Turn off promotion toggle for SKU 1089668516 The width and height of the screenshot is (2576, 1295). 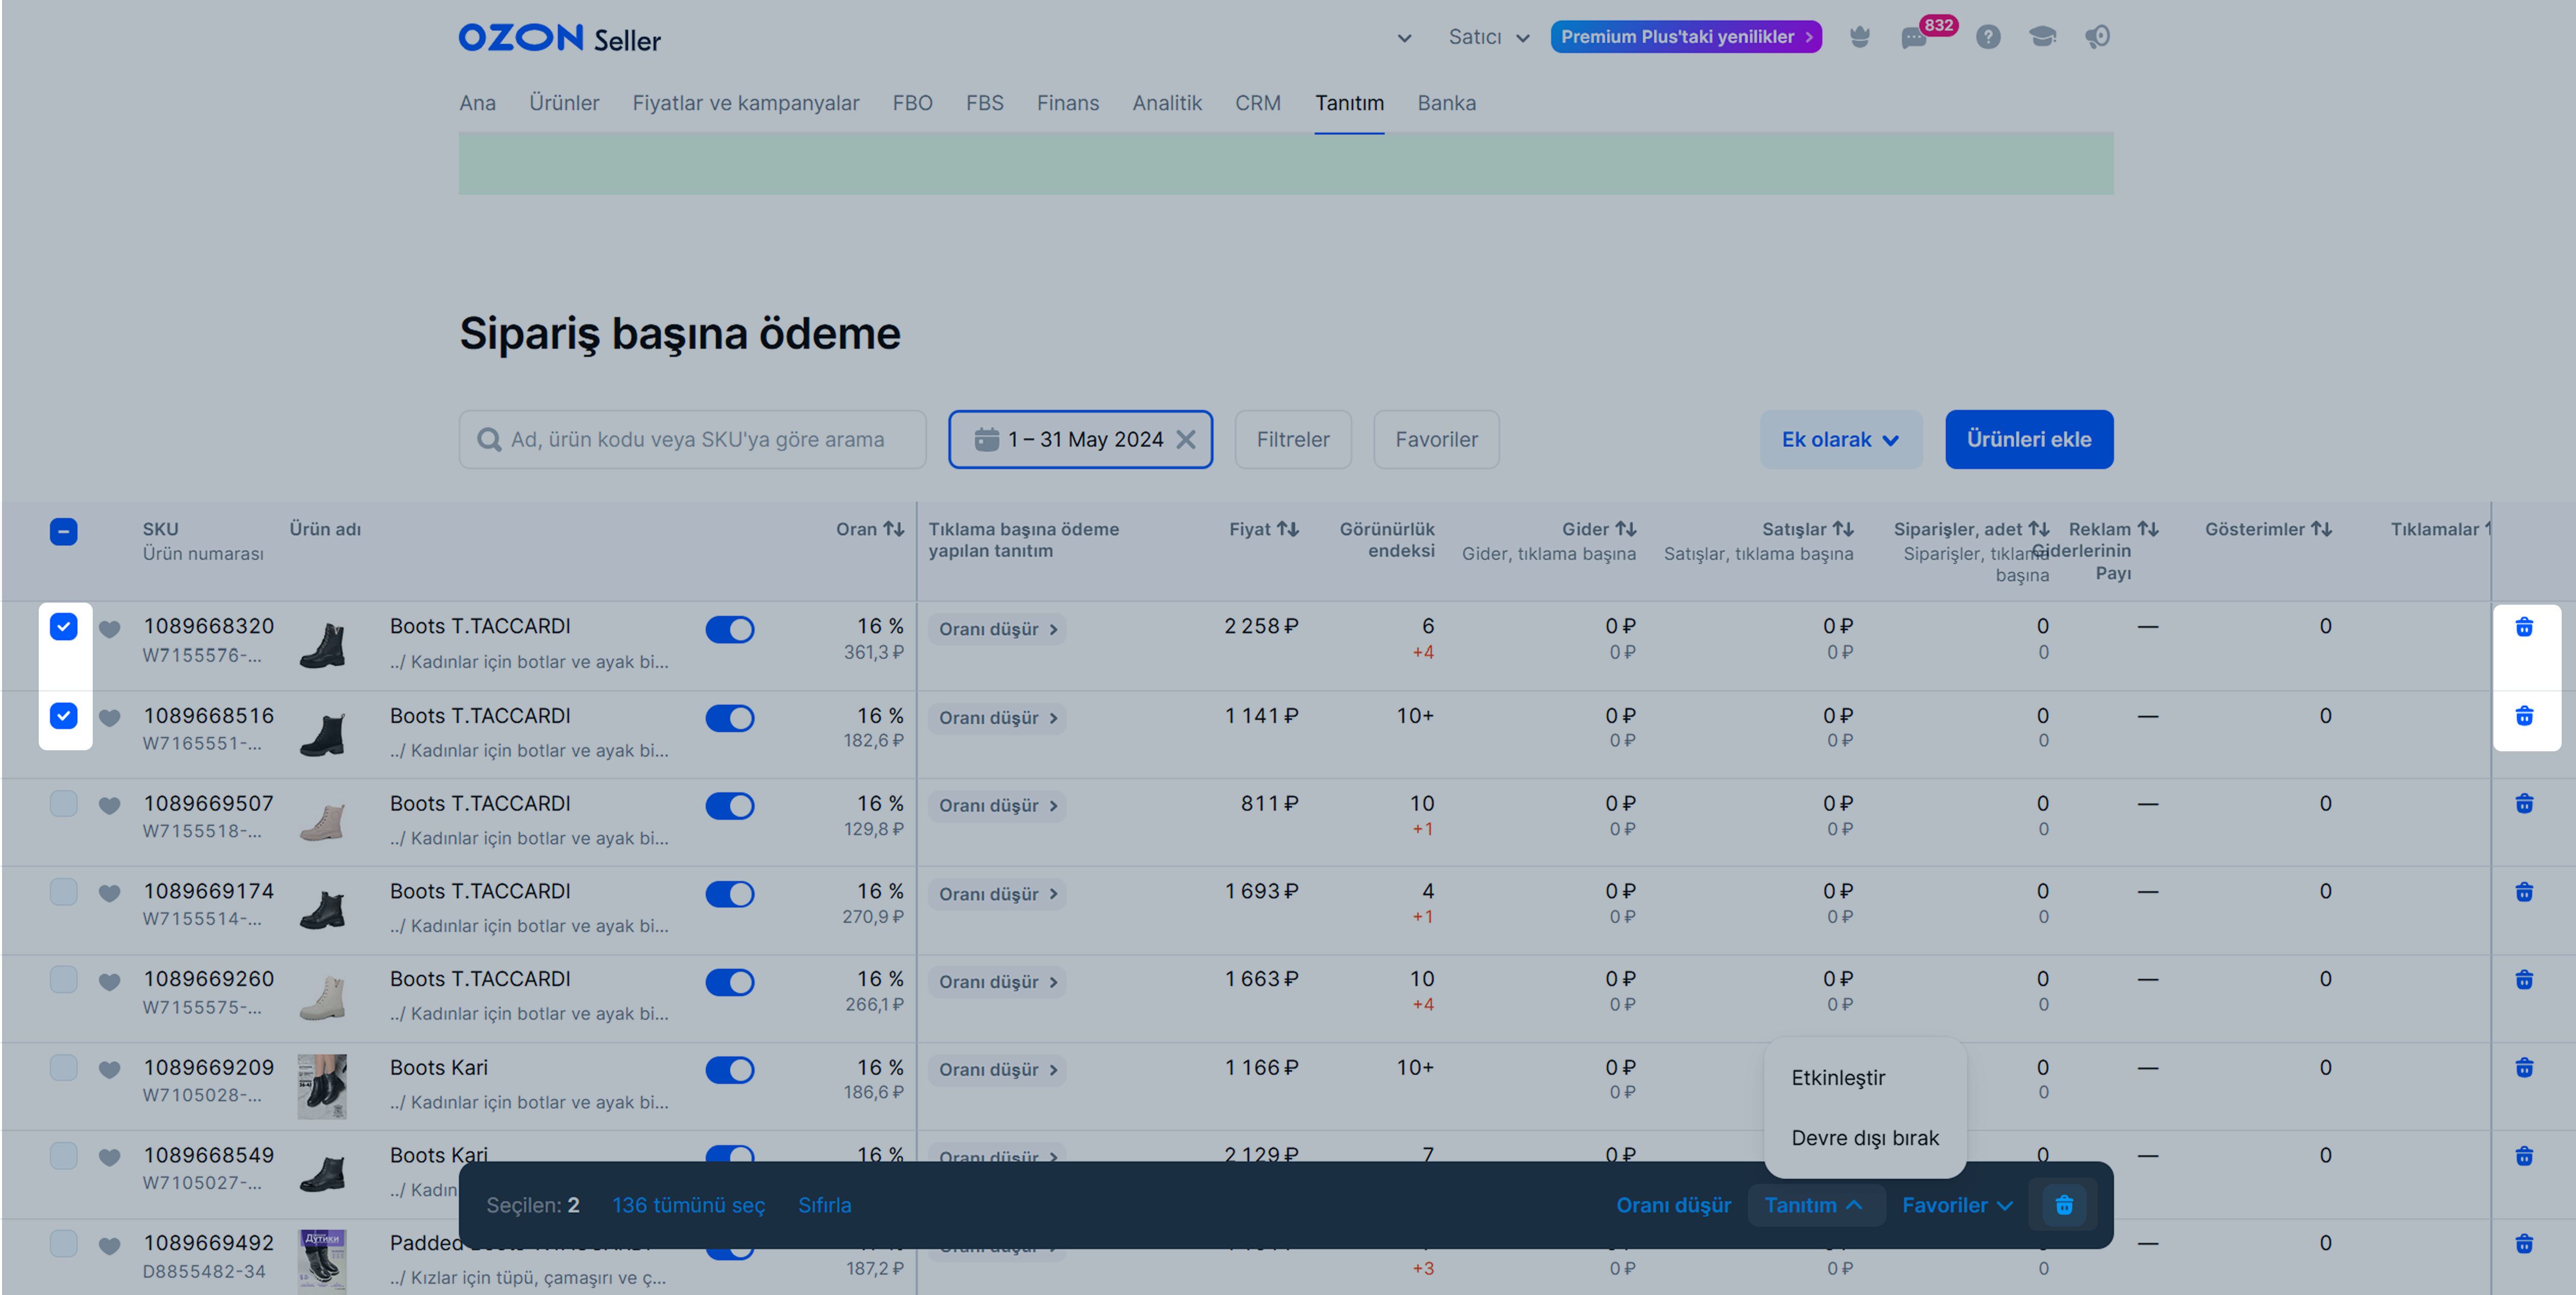point(730,718)
